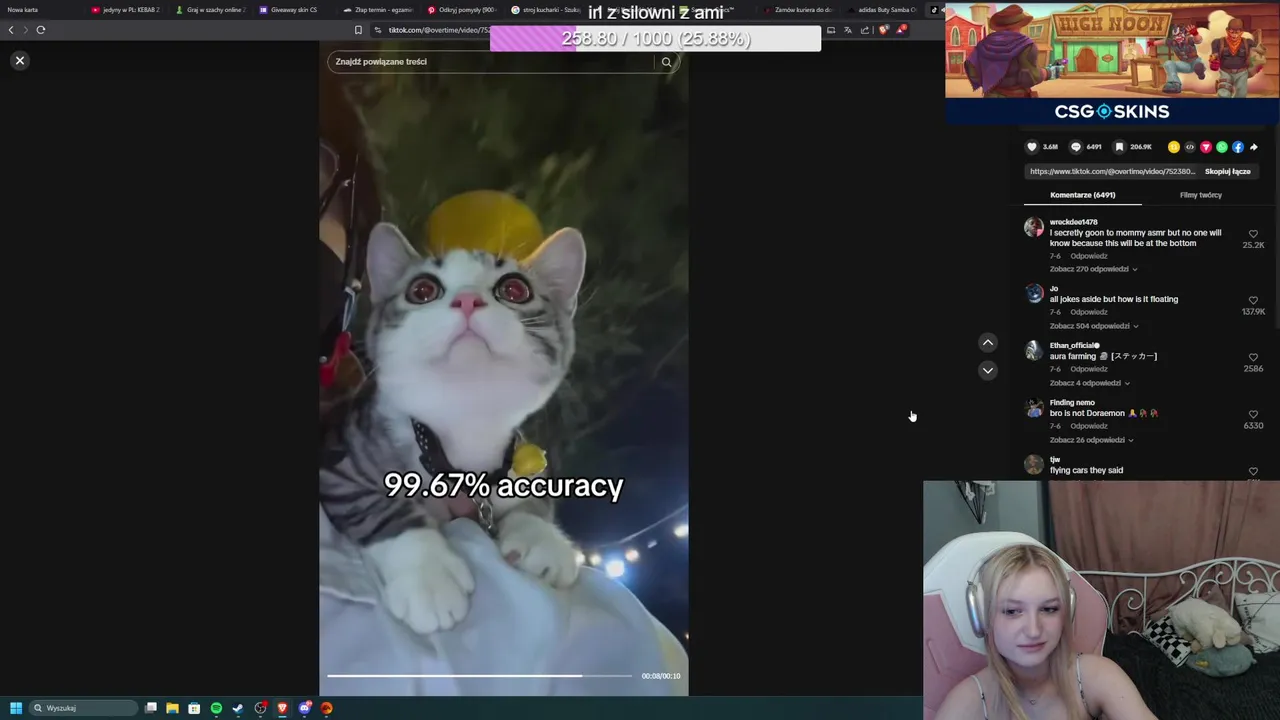Focus the "Znajdź powiązane treści" search field

click(491, 62)
